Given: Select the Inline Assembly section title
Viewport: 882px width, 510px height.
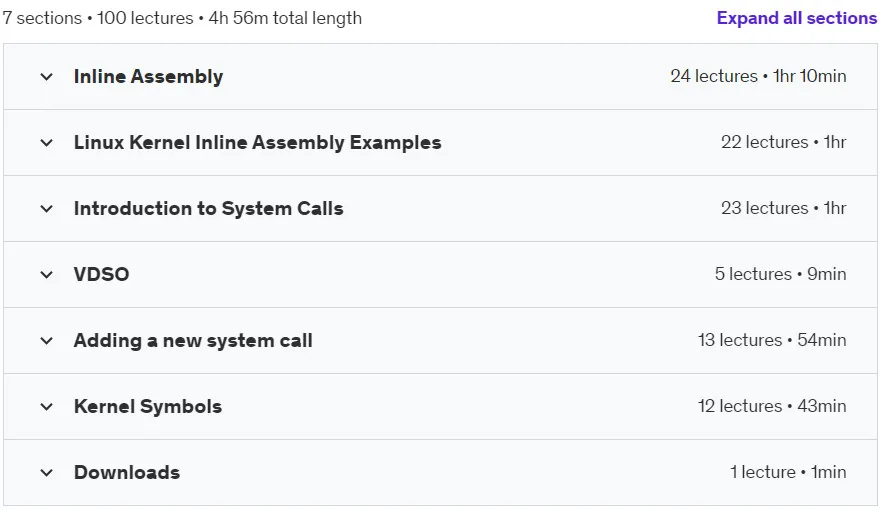Looking at the screenshot, I should pos(148,76).
